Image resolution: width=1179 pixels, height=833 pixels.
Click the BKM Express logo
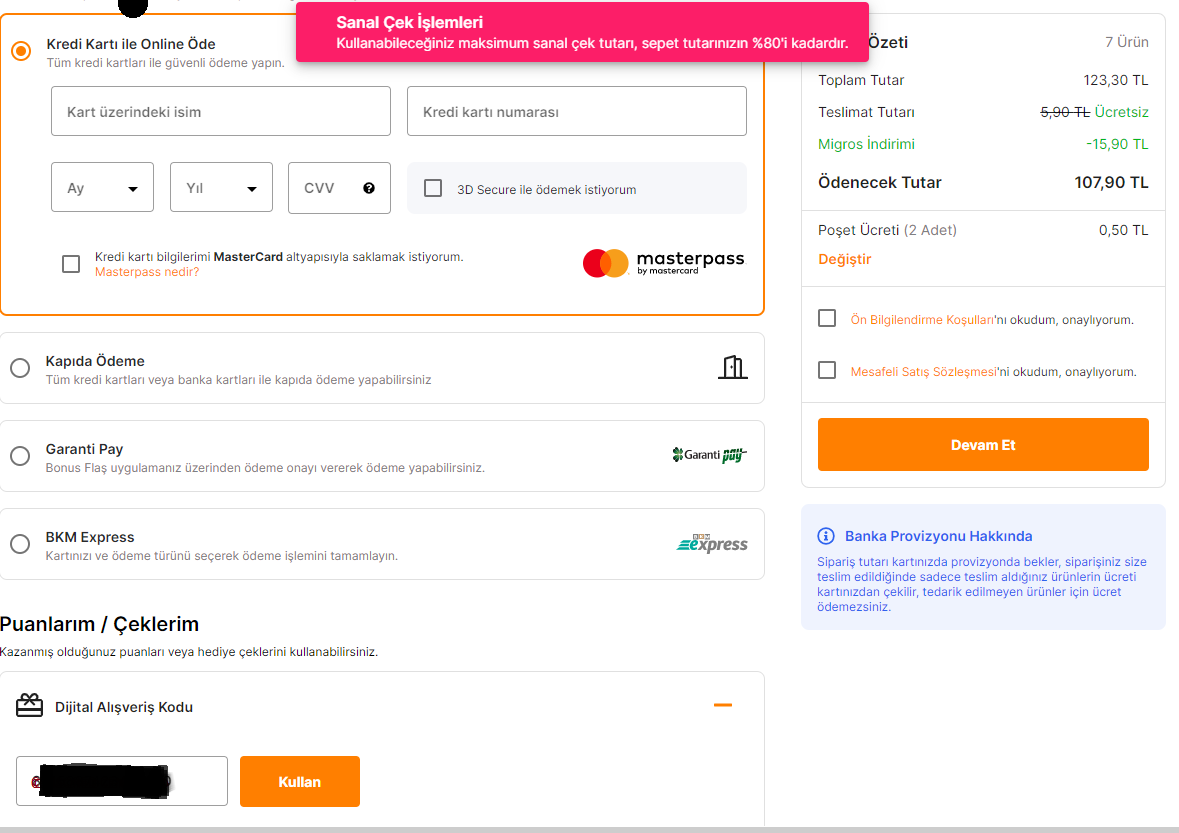[712, 543]
